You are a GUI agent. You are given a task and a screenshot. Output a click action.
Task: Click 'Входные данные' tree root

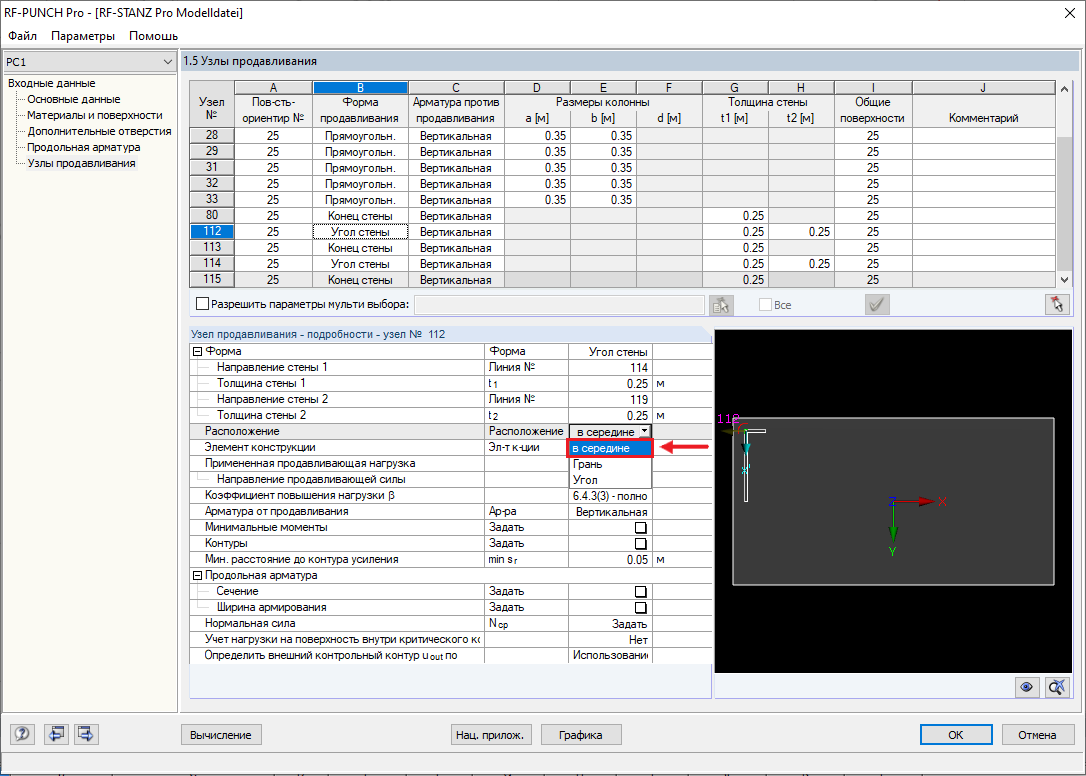point(52,83)
